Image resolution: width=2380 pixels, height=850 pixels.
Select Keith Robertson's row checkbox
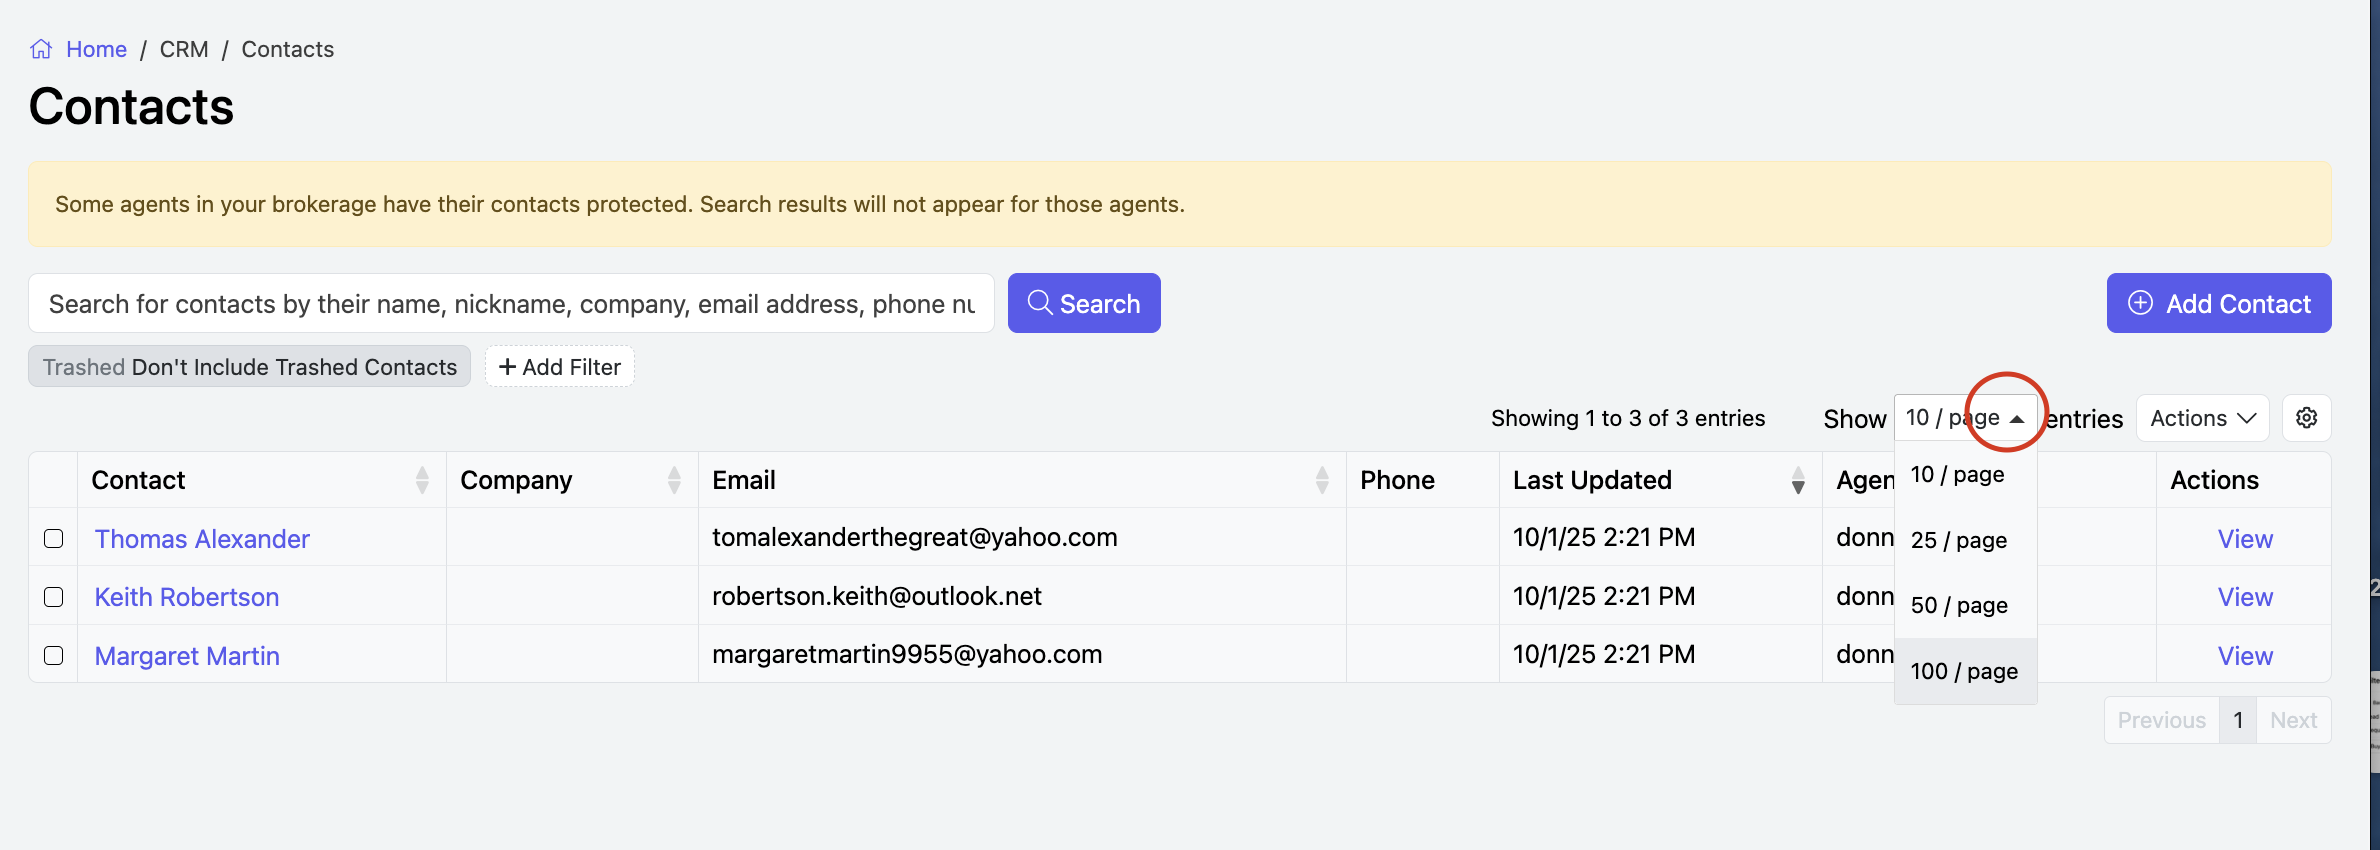coord(54,597)
